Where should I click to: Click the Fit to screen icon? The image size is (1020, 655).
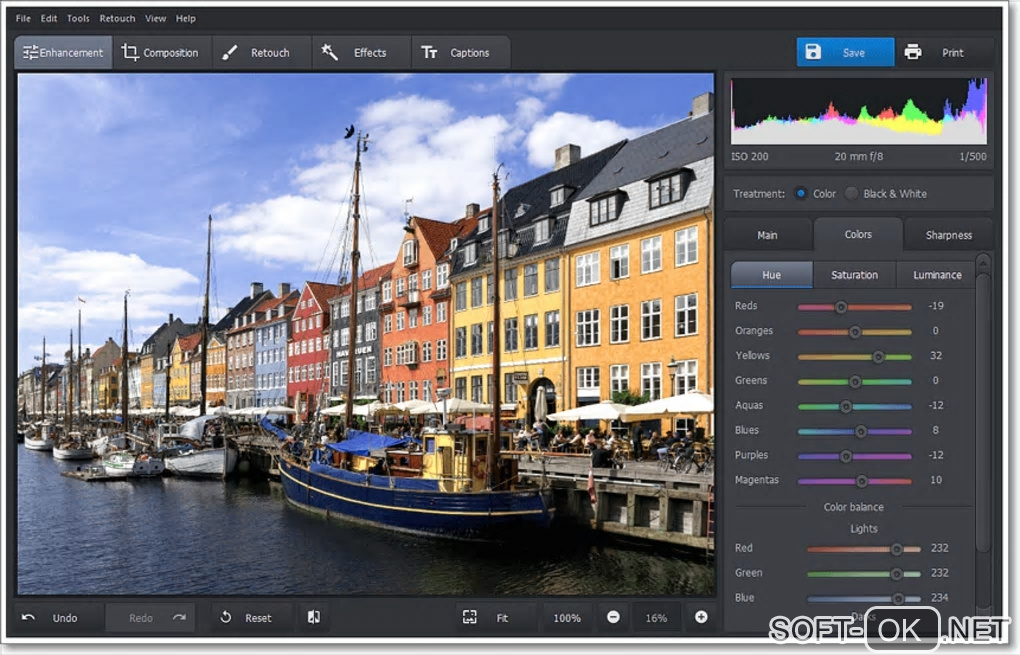pyautogui.click(x=470, y=617)
